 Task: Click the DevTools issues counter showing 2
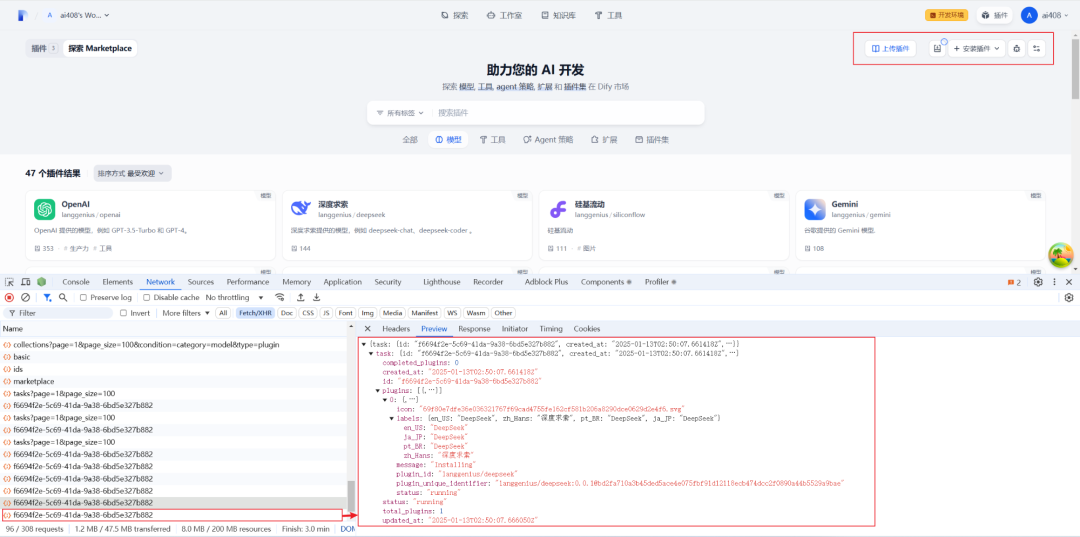pos(1014,282)
